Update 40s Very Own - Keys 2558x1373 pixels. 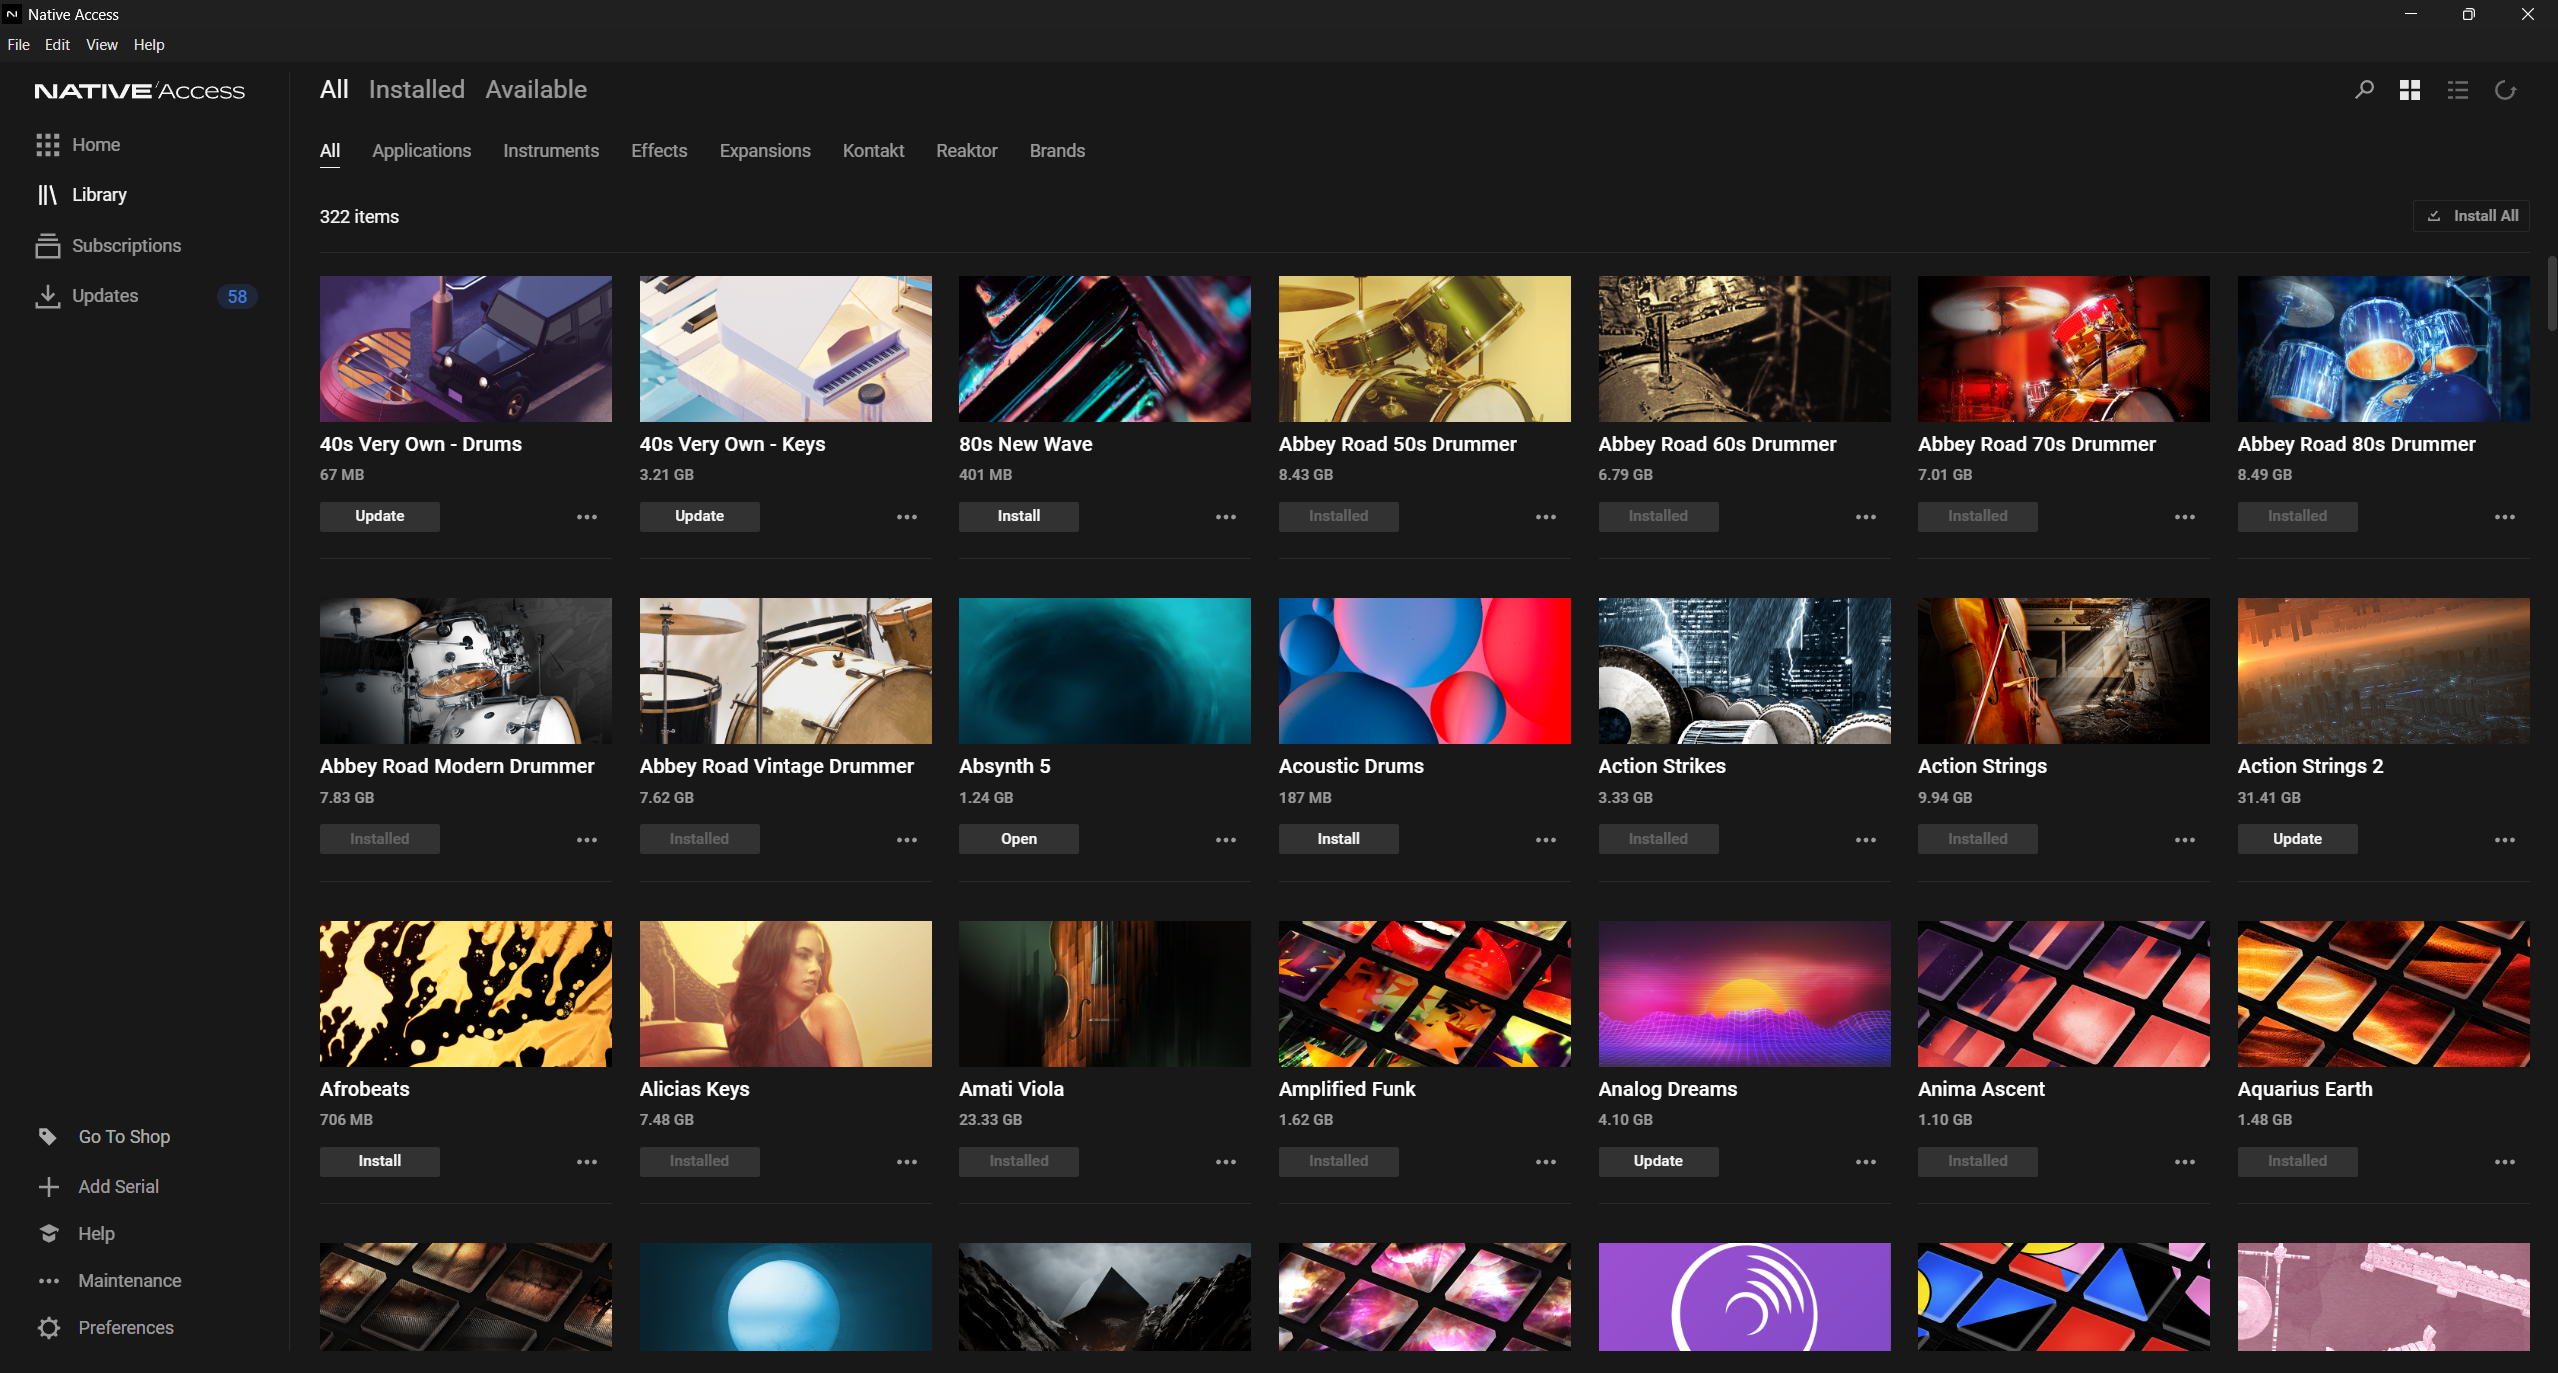tap(700, 516)
